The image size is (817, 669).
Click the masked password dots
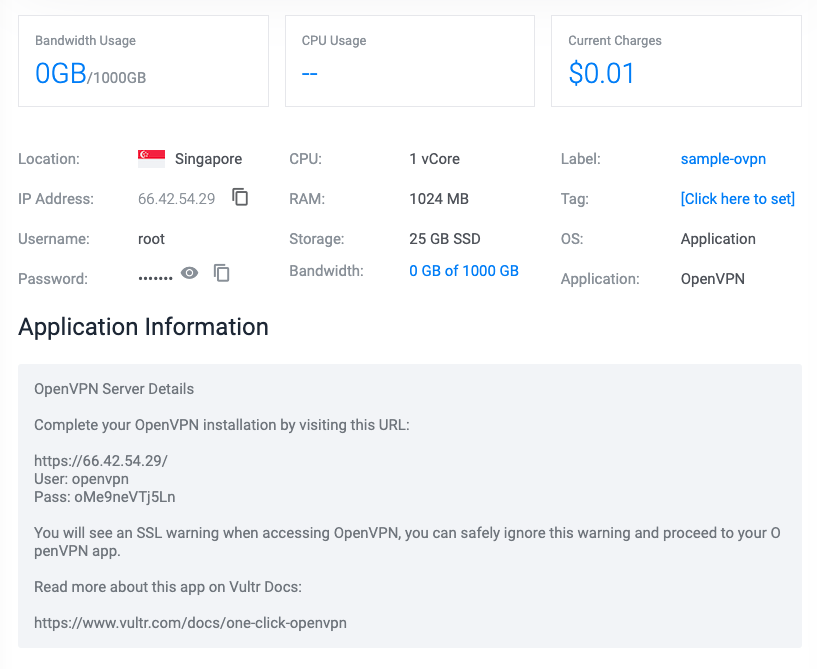tap(155, 279)
